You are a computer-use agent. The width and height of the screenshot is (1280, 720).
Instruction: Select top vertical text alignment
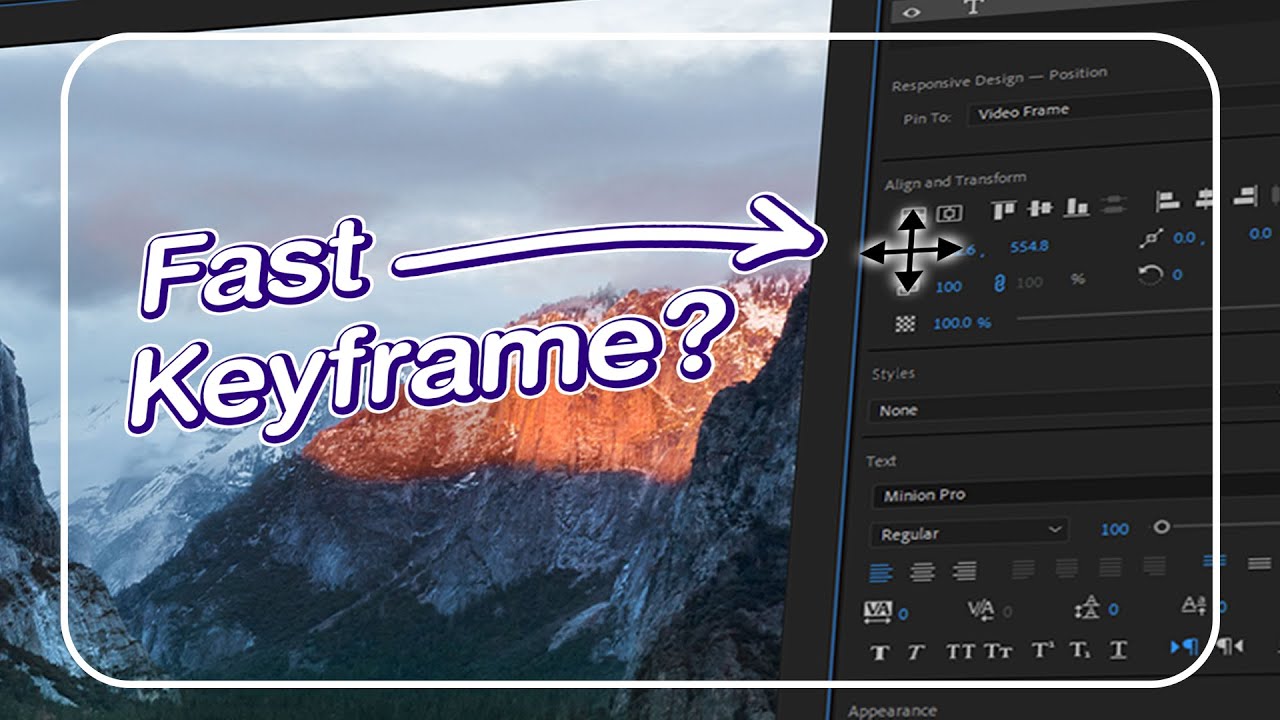(1214, 562)
